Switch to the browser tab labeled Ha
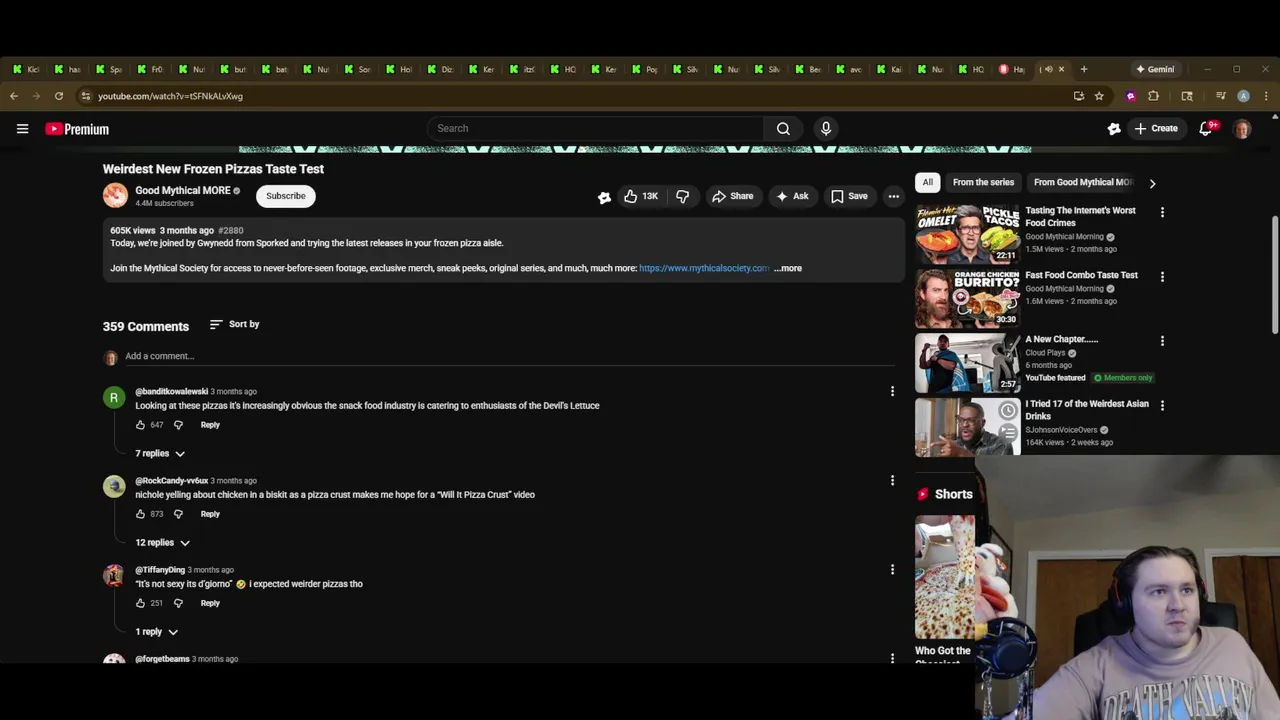The width and height of the screenshot is (1280, 720). pyautogui.click(x=1012, y=69)
